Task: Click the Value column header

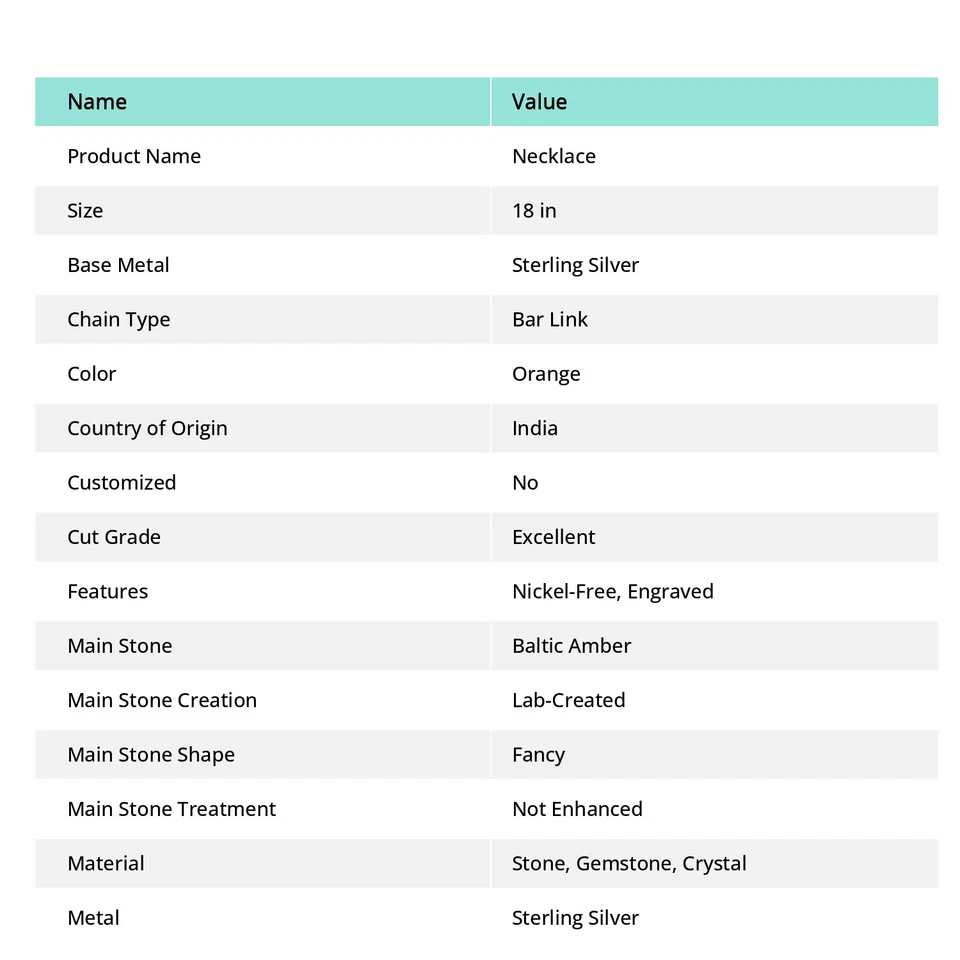Action: pyautogui.click(x=539, y=102)
